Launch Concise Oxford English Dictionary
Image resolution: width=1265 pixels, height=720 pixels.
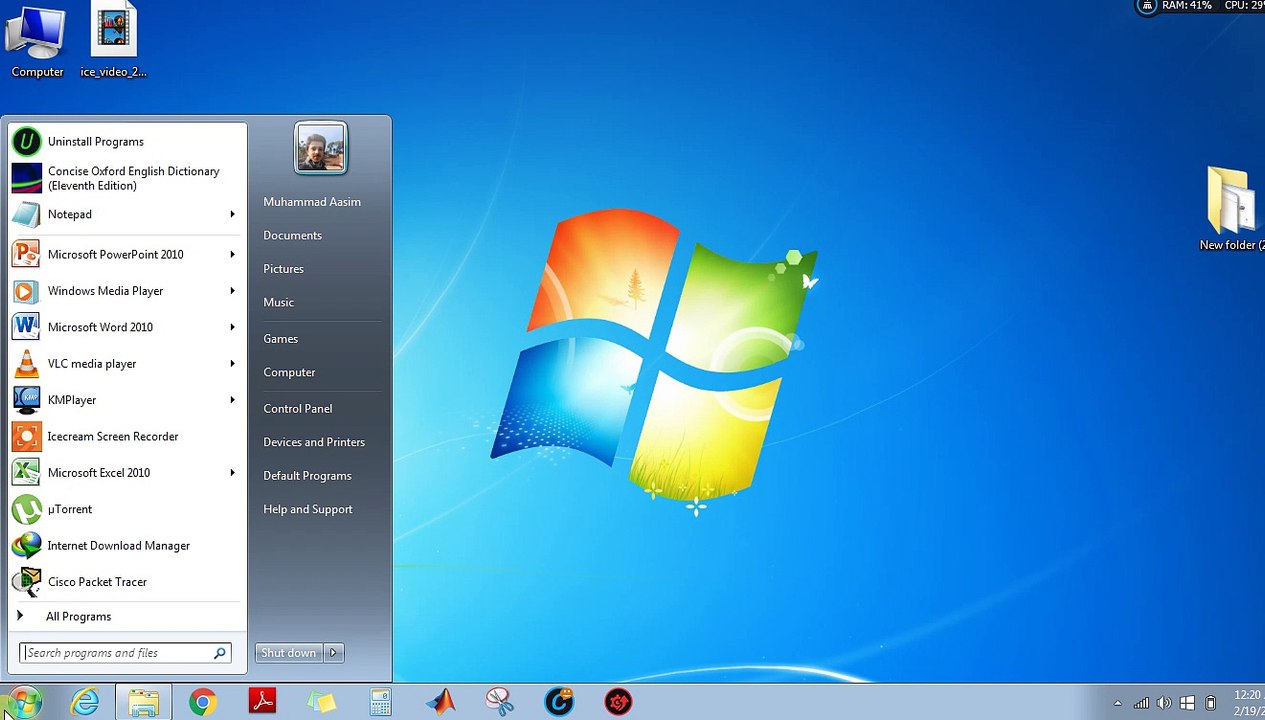(127, 178)
